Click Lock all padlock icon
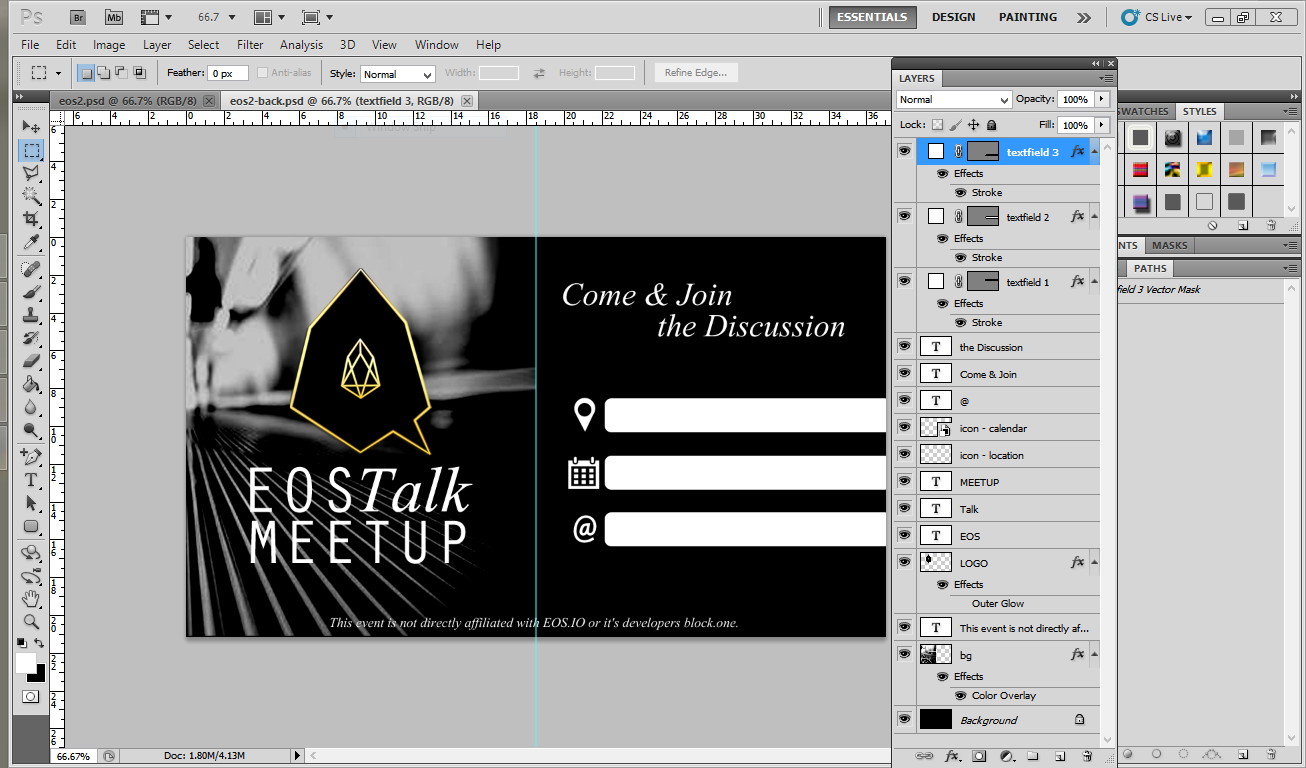 click(991, 125)
